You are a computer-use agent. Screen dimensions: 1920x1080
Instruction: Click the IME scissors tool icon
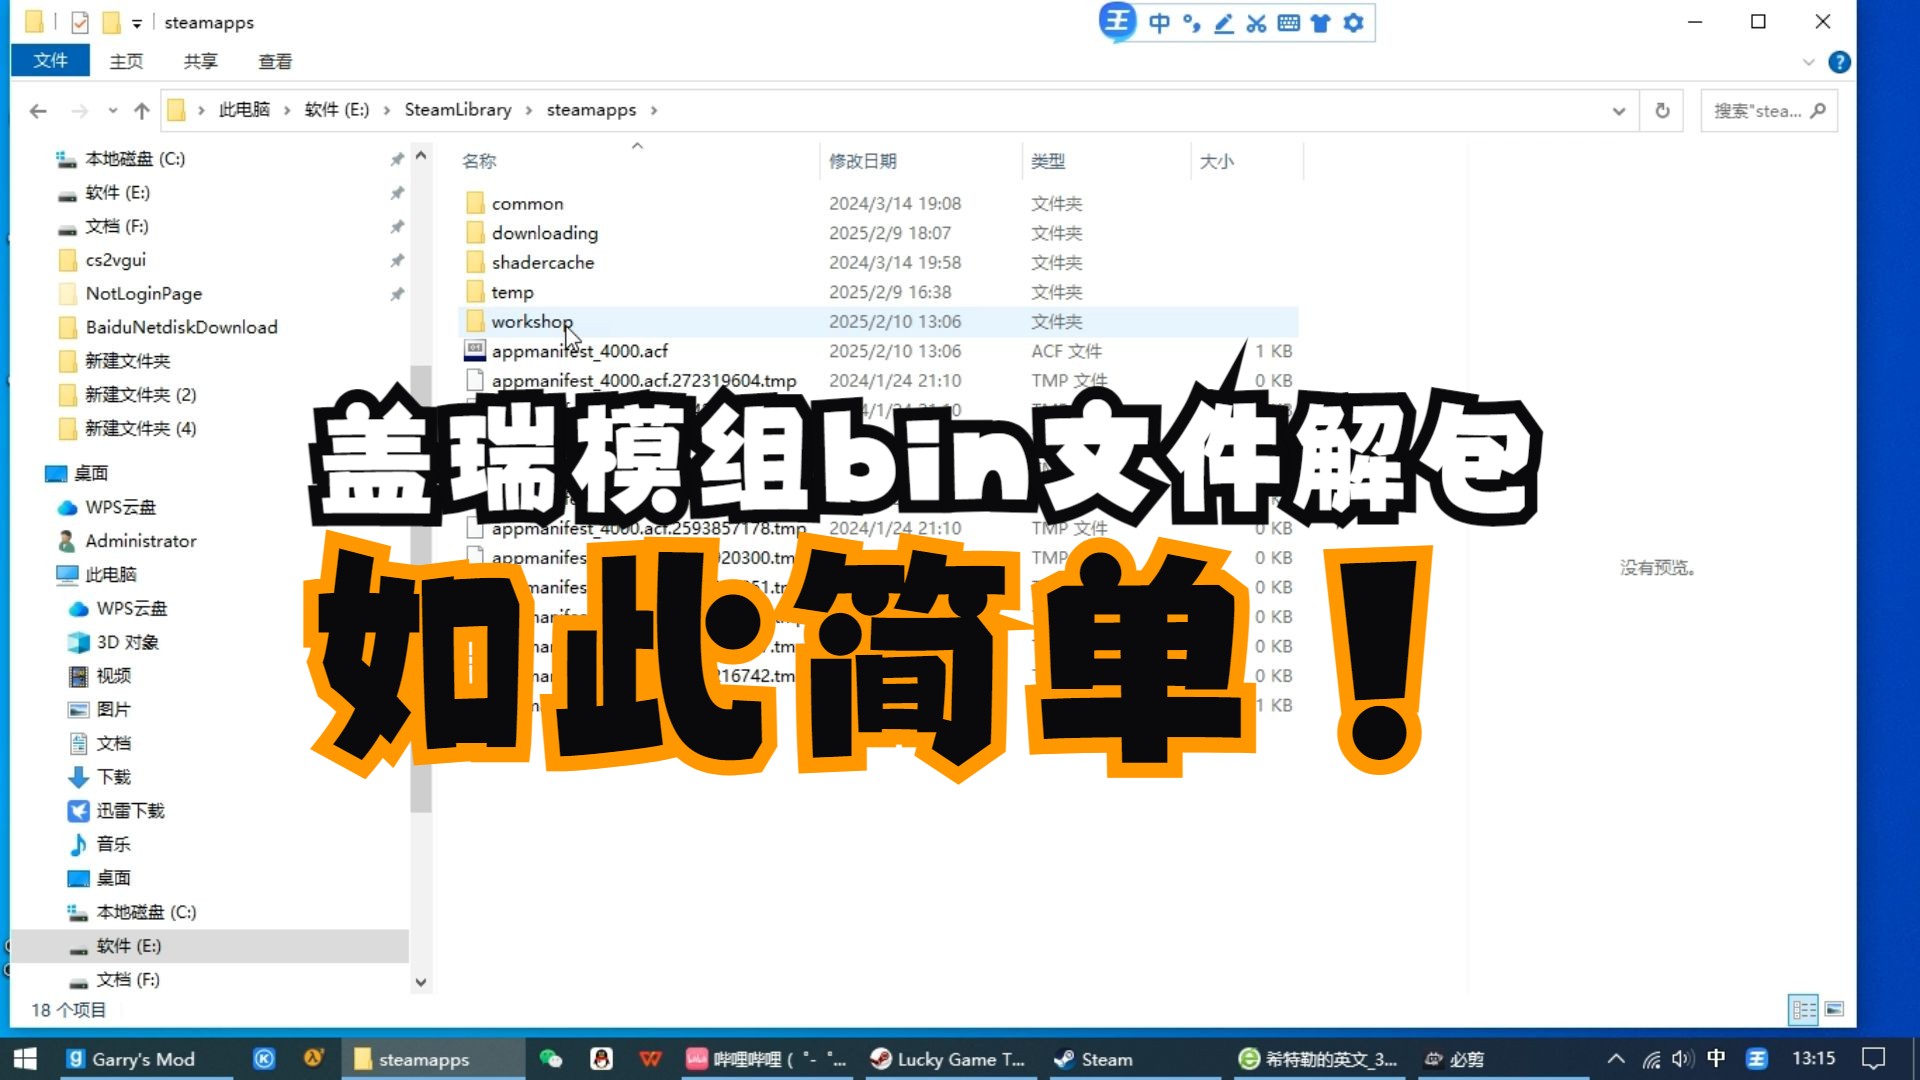[1257, 23]
